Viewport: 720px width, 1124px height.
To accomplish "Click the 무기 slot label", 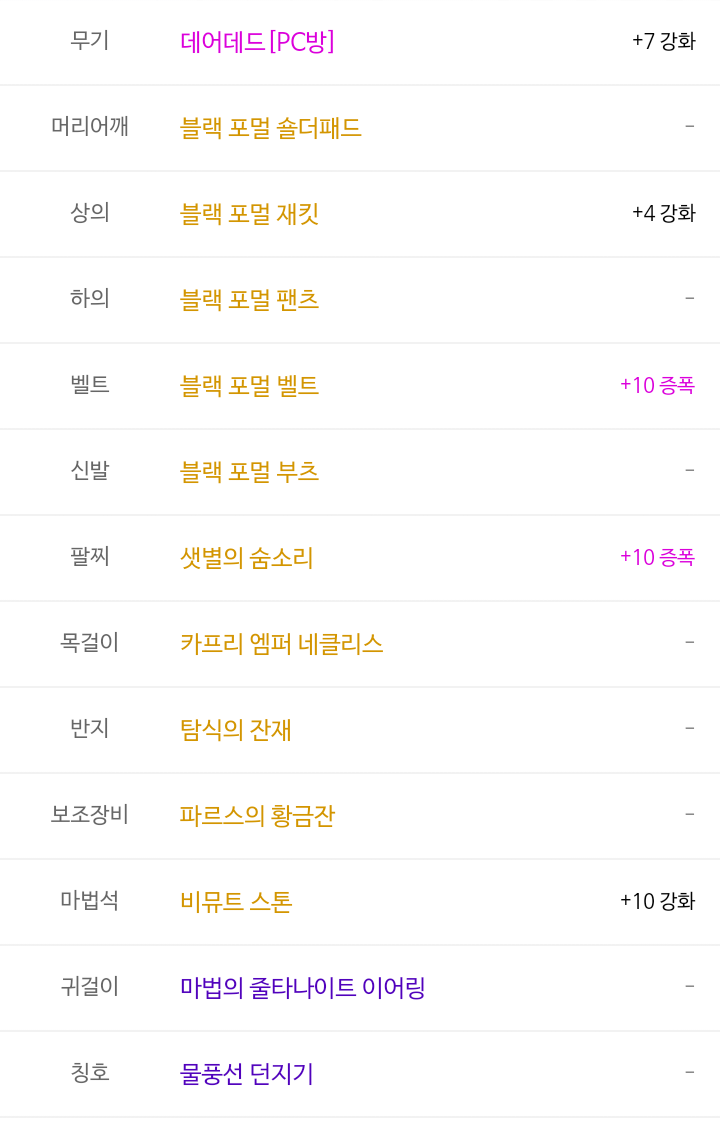I will pyautogui.click(x=90, y=41).
